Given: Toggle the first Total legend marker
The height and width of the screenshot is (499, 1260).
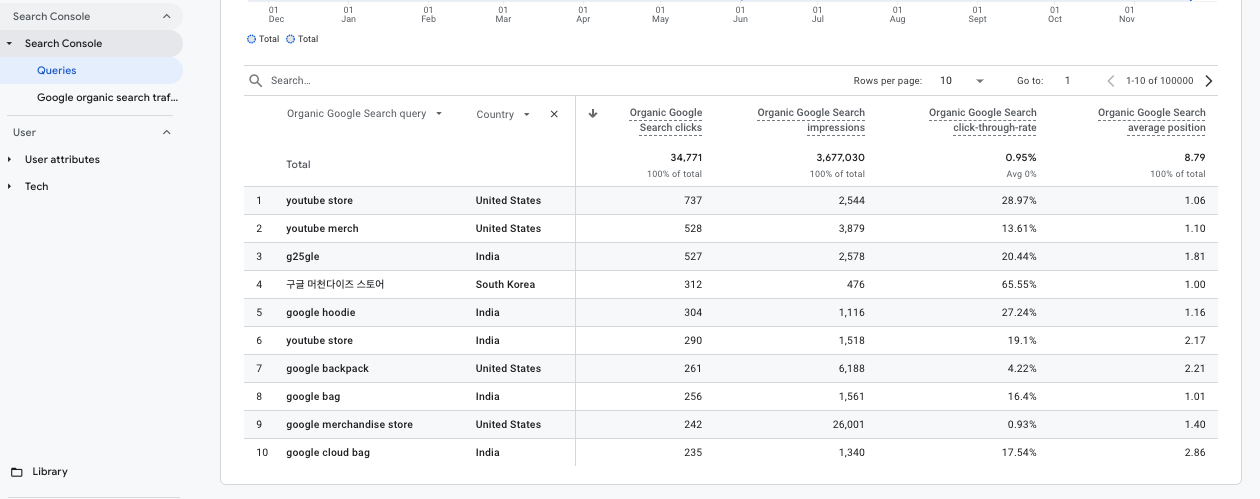Looking at the screenshot, I should click(x=252, y=39).
